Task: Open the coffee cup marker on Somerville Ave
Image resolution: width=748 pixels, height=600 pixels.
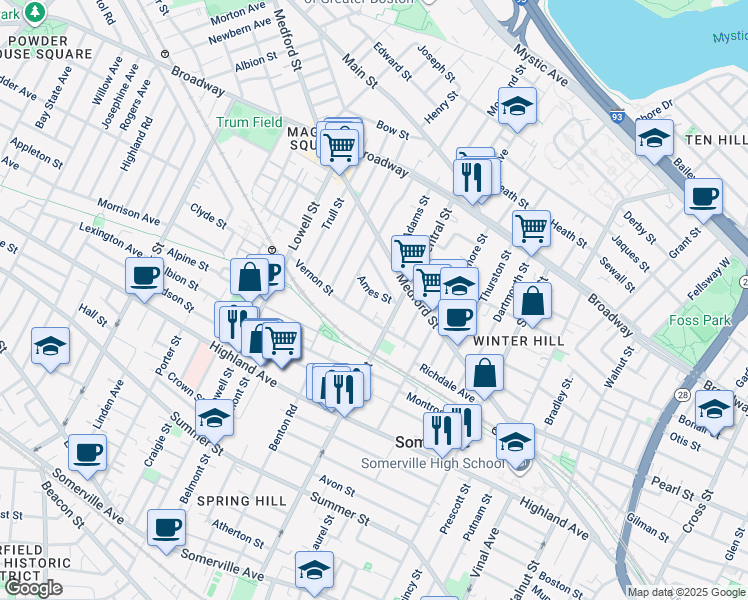Action: point(166,527)
